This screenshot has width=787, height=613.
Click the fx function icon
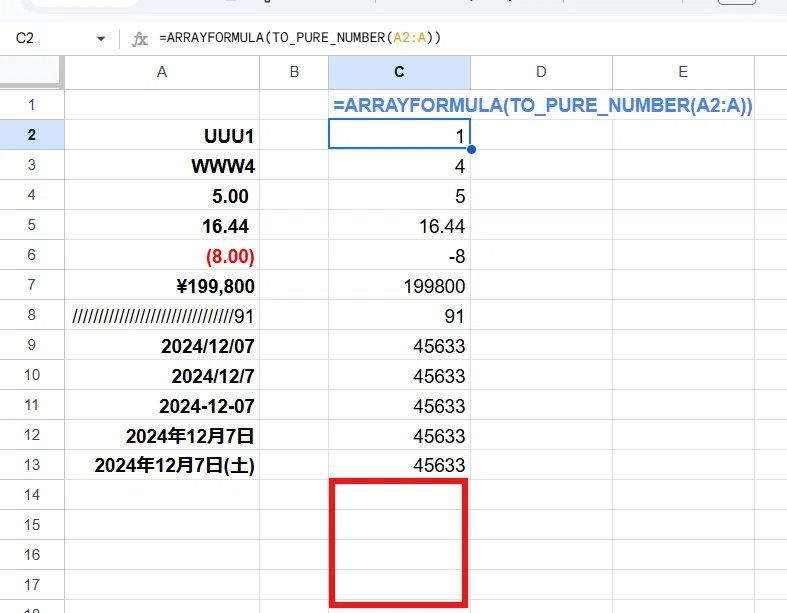click(140, 39)
